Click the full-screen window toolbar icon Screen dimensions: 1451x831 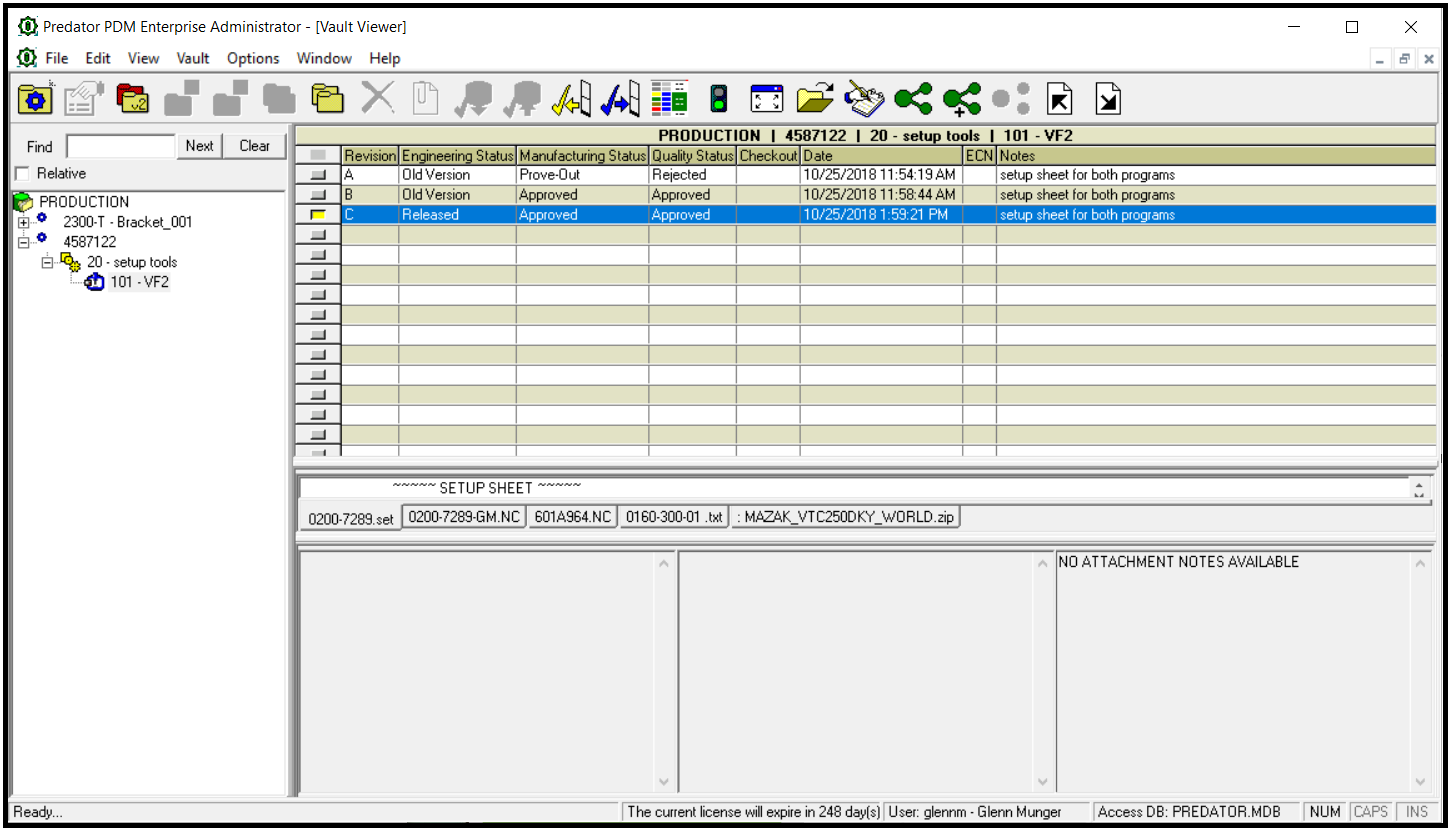(767, 98)
